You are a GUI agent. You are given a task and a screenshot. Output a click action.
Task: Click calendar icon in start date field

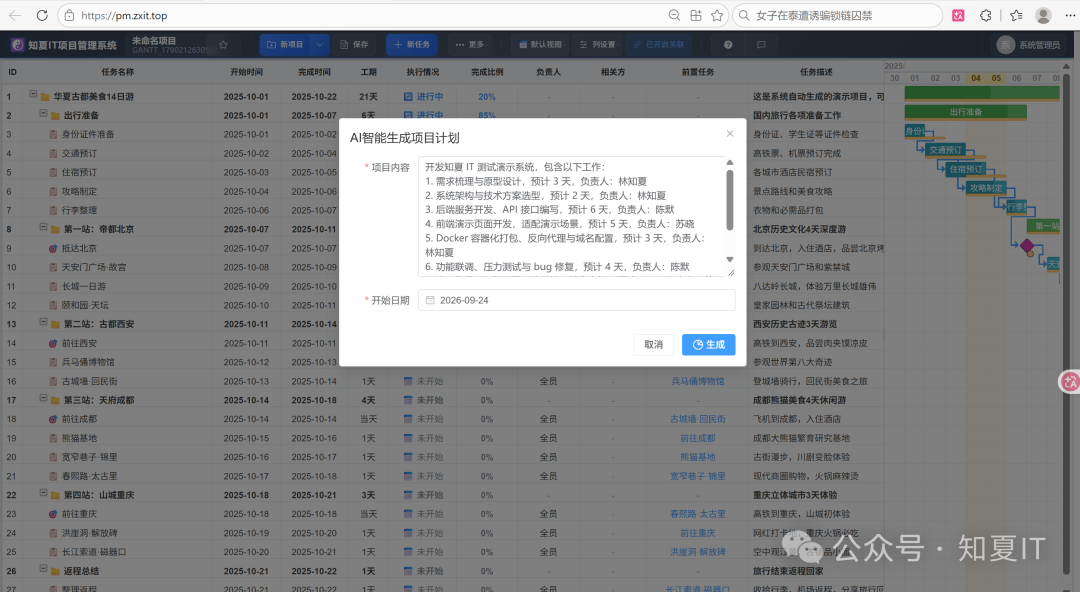[430, 300]
